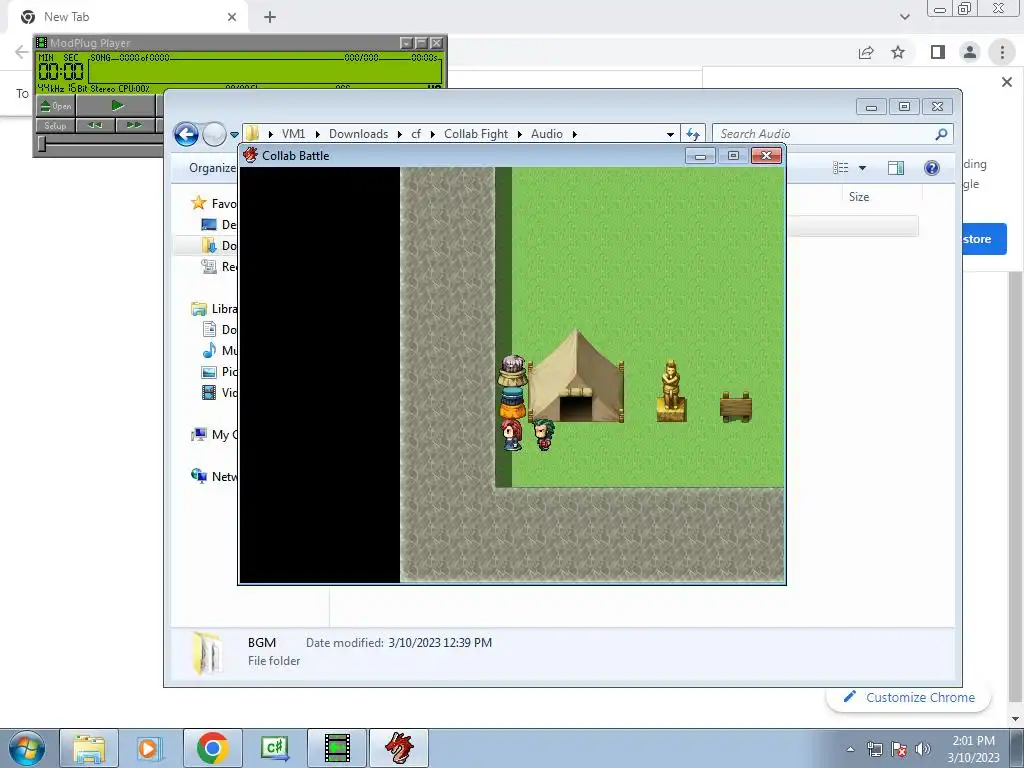Share this page from Chrome toolbar
The image size is (1024, 768).
866,52
